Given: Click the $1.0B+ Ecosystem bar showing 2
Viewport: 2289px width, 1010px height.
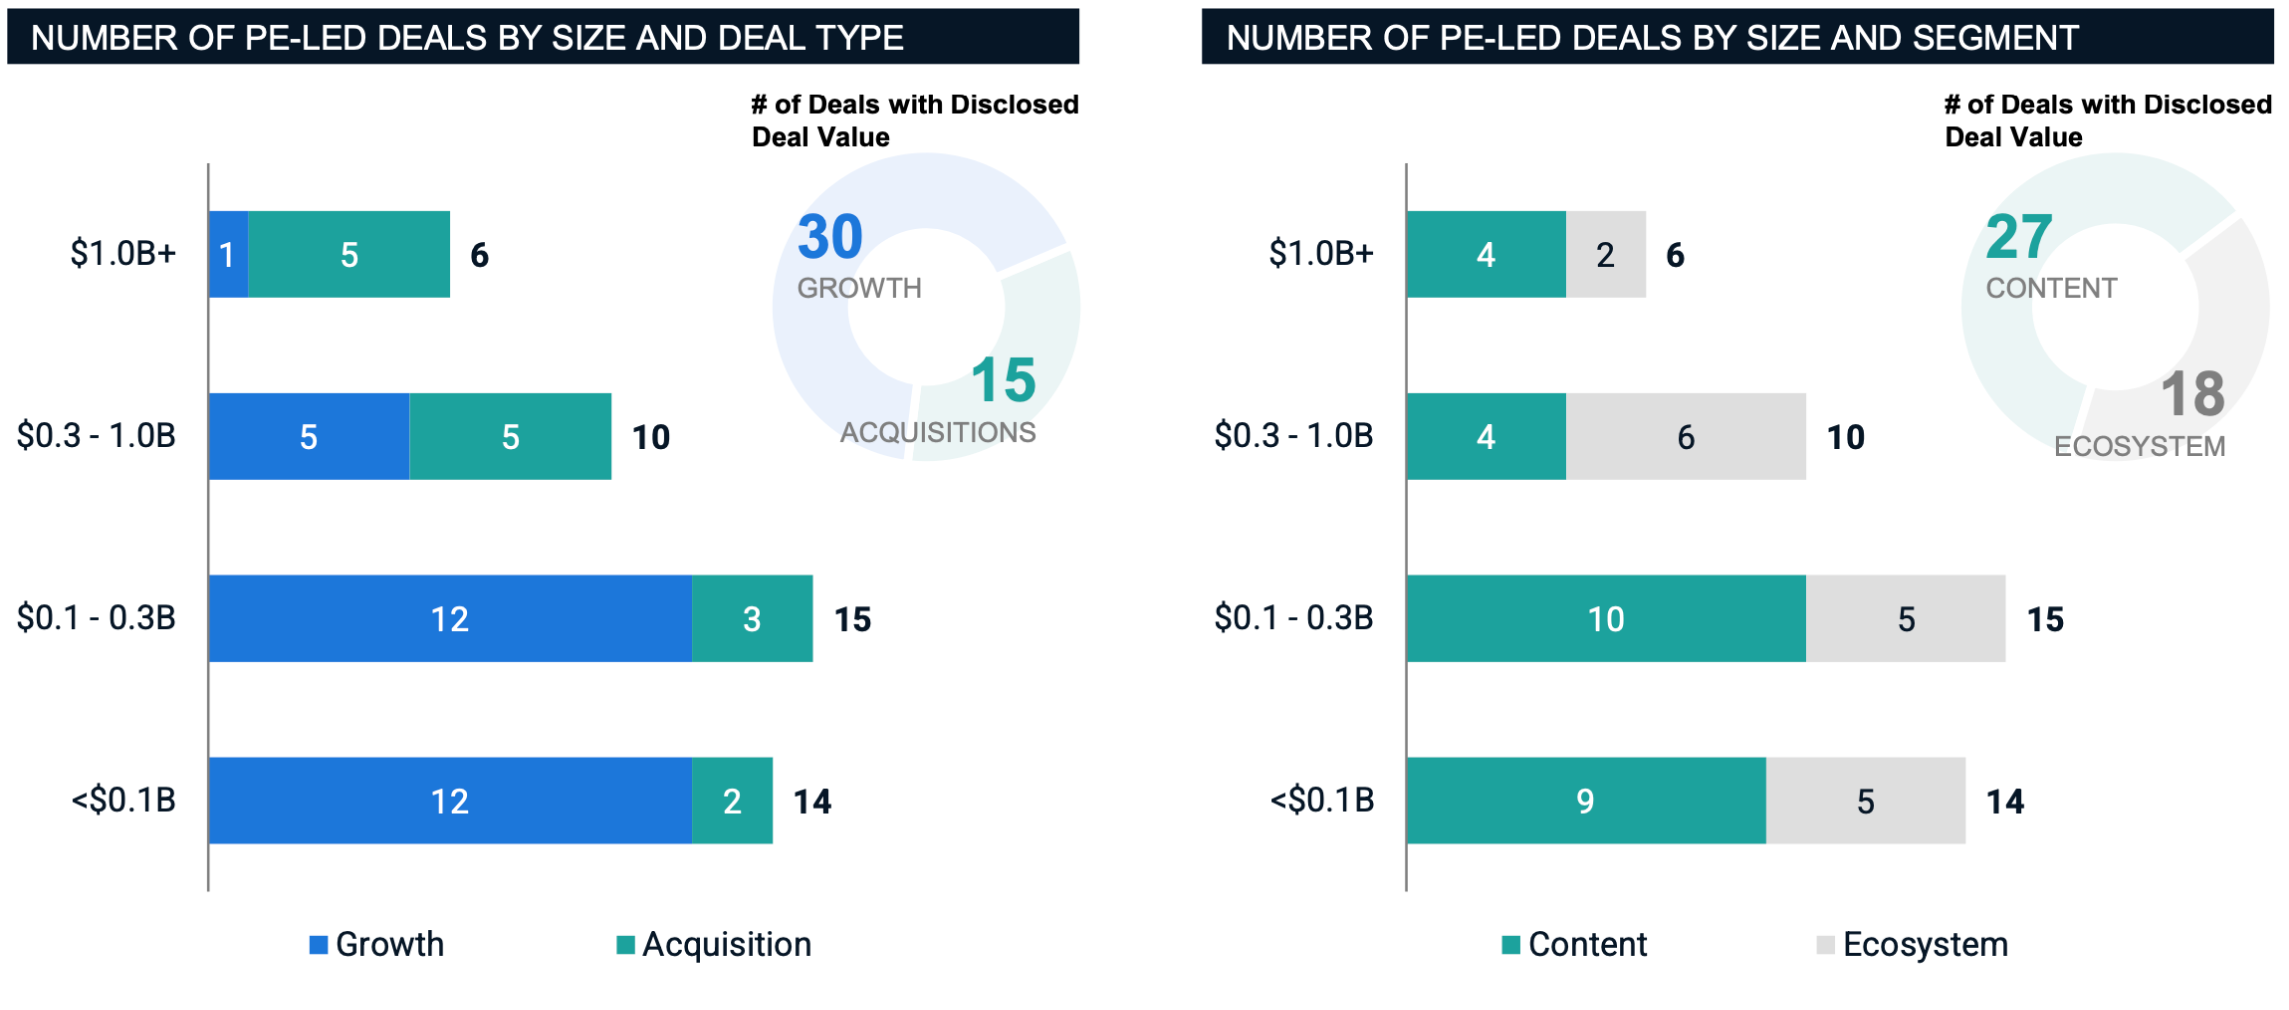Looking at the screenshot, I should (x=1606, y=254).
